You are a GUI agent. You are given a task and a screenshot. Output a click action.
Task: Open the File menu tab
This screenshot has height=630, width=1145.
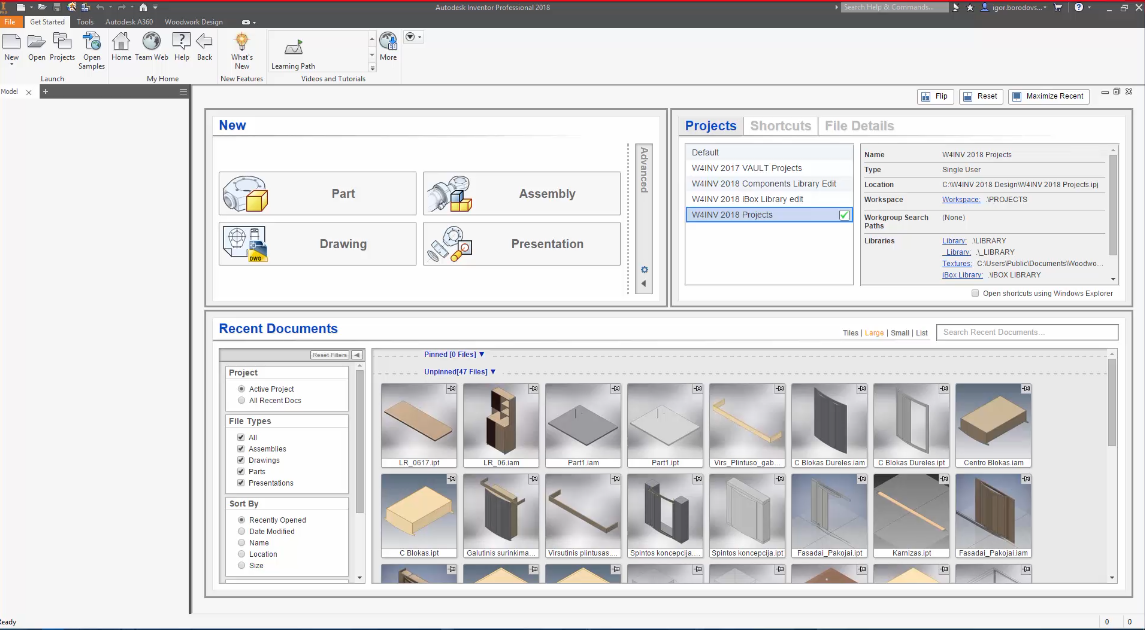10,22
